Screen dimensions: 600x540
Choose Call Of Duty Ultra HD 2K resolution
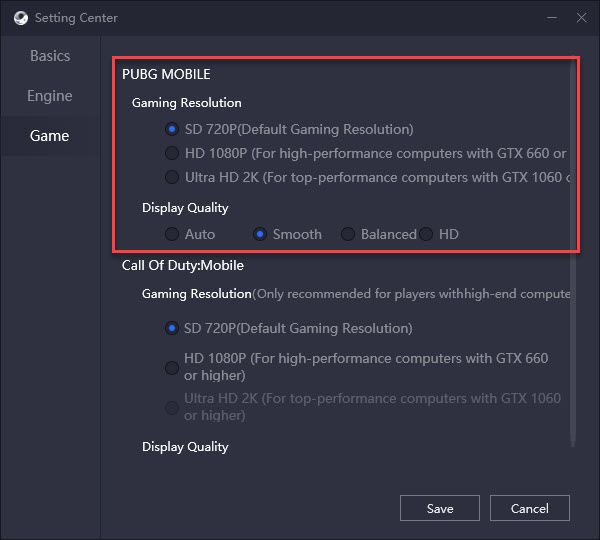[172, 407]
